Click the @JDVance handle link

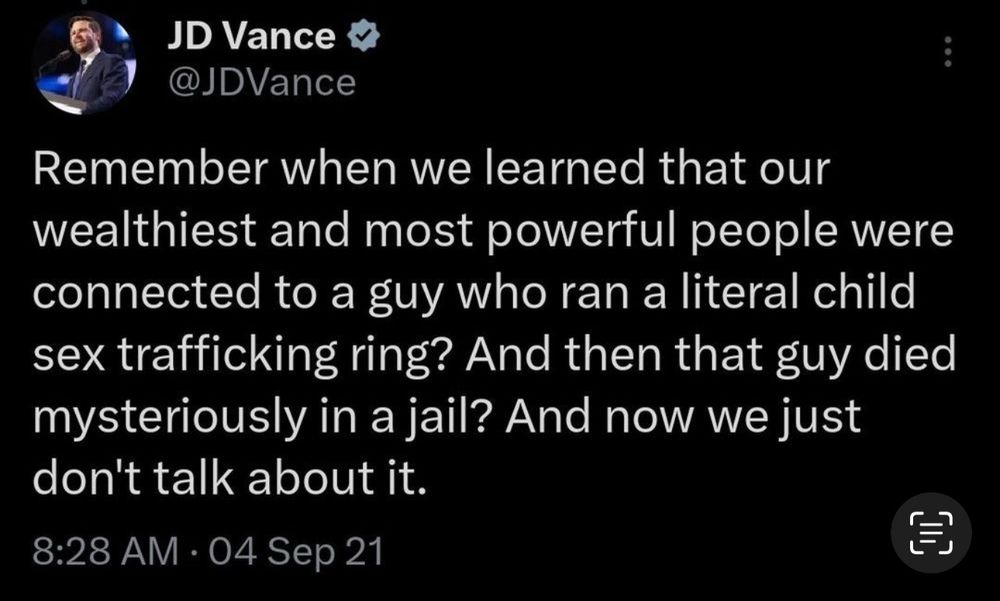coord(264,83)
